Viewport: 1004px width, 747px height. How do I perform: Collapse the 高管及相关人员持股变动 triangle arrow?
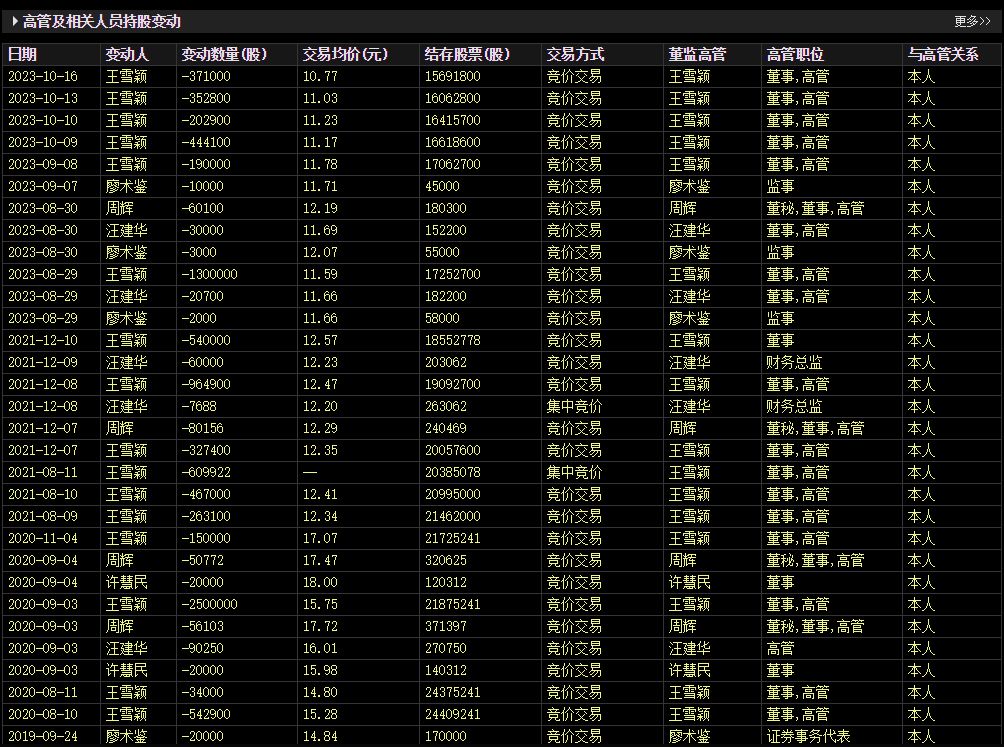point(15,22)
